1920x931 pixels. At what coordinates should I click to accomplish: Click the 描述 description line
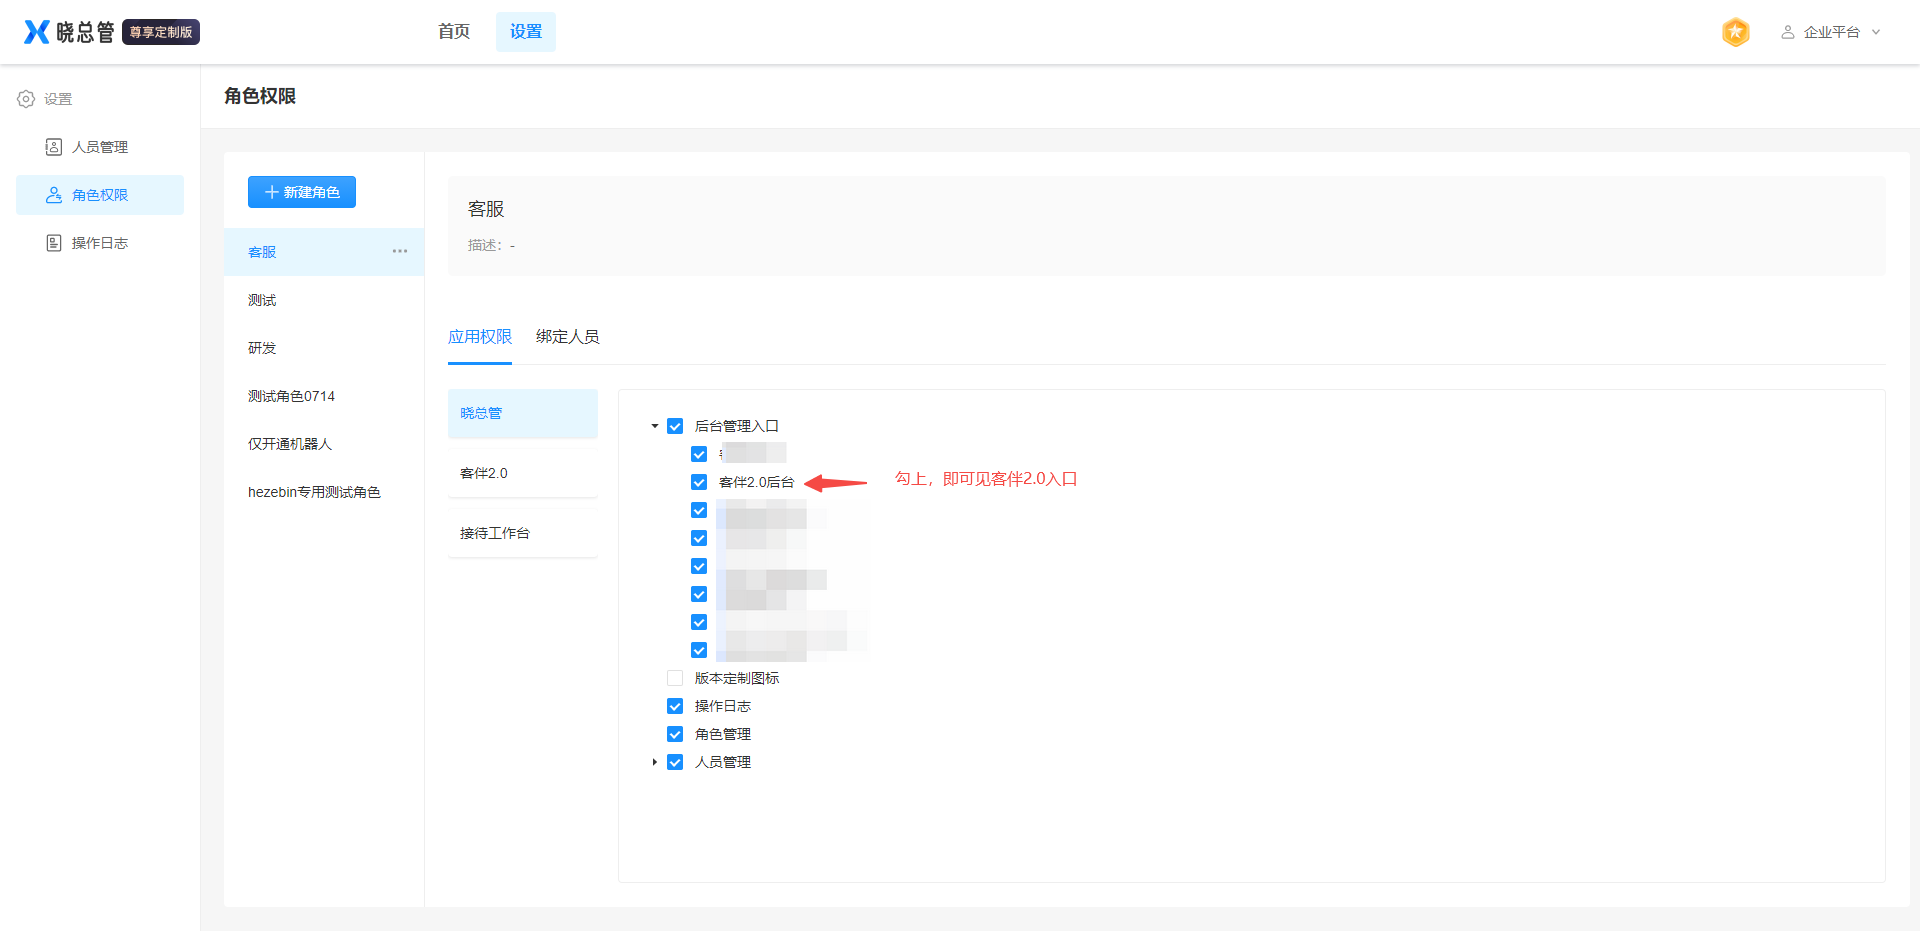[491, 245]
